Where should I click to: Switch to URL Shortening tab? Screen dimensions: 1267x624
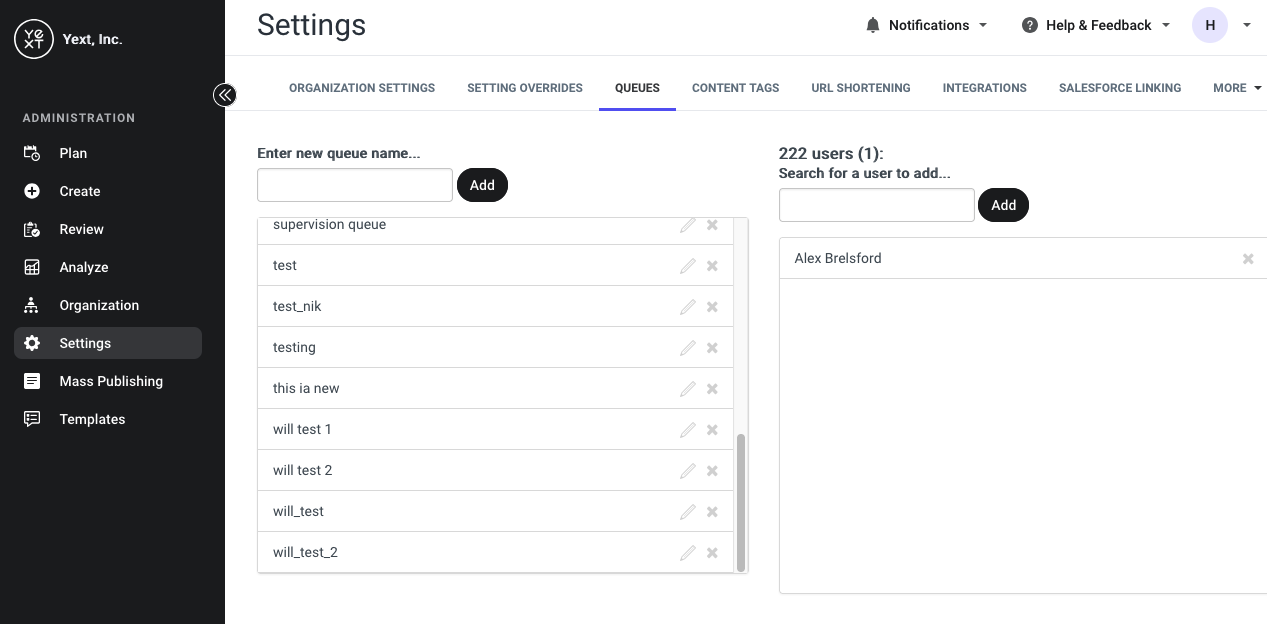[861, 88]
